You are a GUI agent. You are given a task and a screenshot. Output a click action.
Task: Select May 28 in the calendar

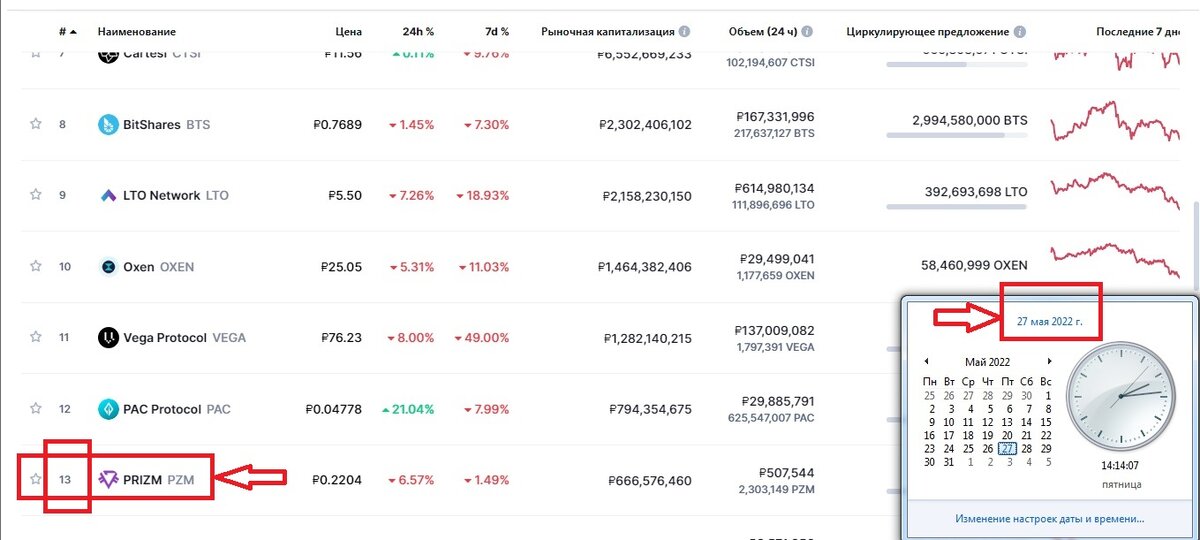(x=1028, y=449)
